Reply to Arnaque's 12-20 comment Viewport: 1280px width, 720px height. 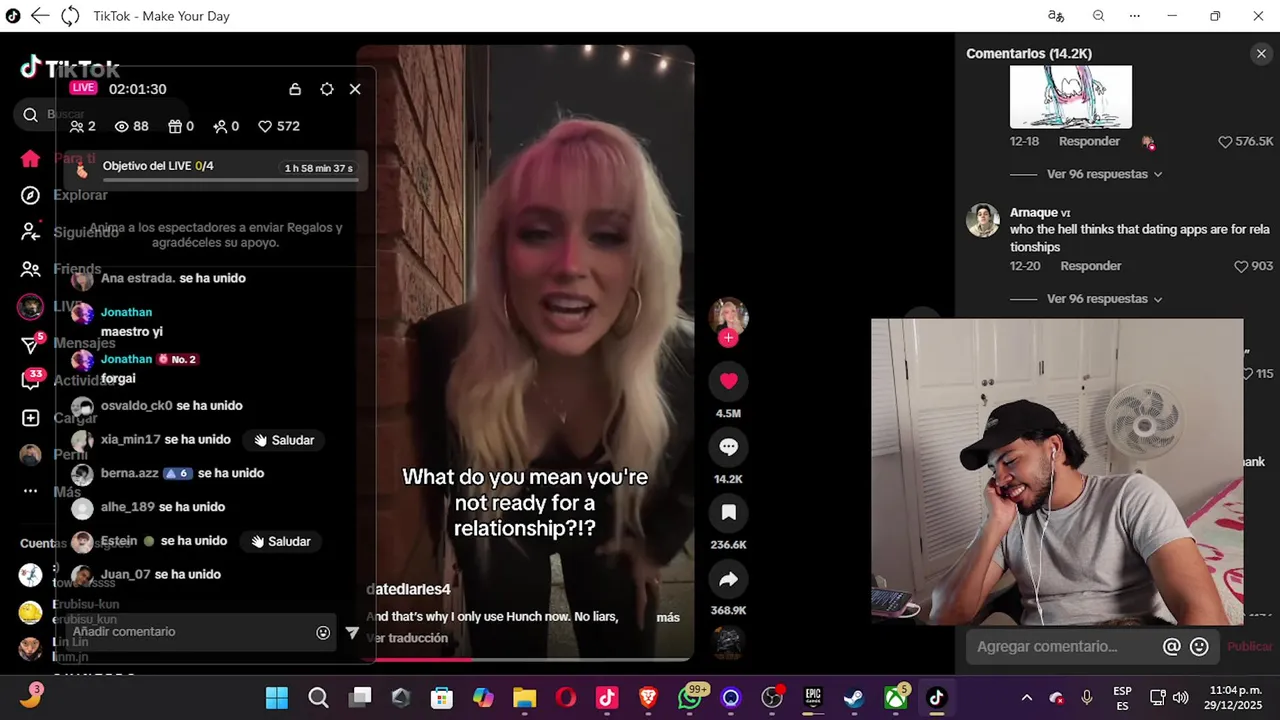click(x=1091, y=266)
